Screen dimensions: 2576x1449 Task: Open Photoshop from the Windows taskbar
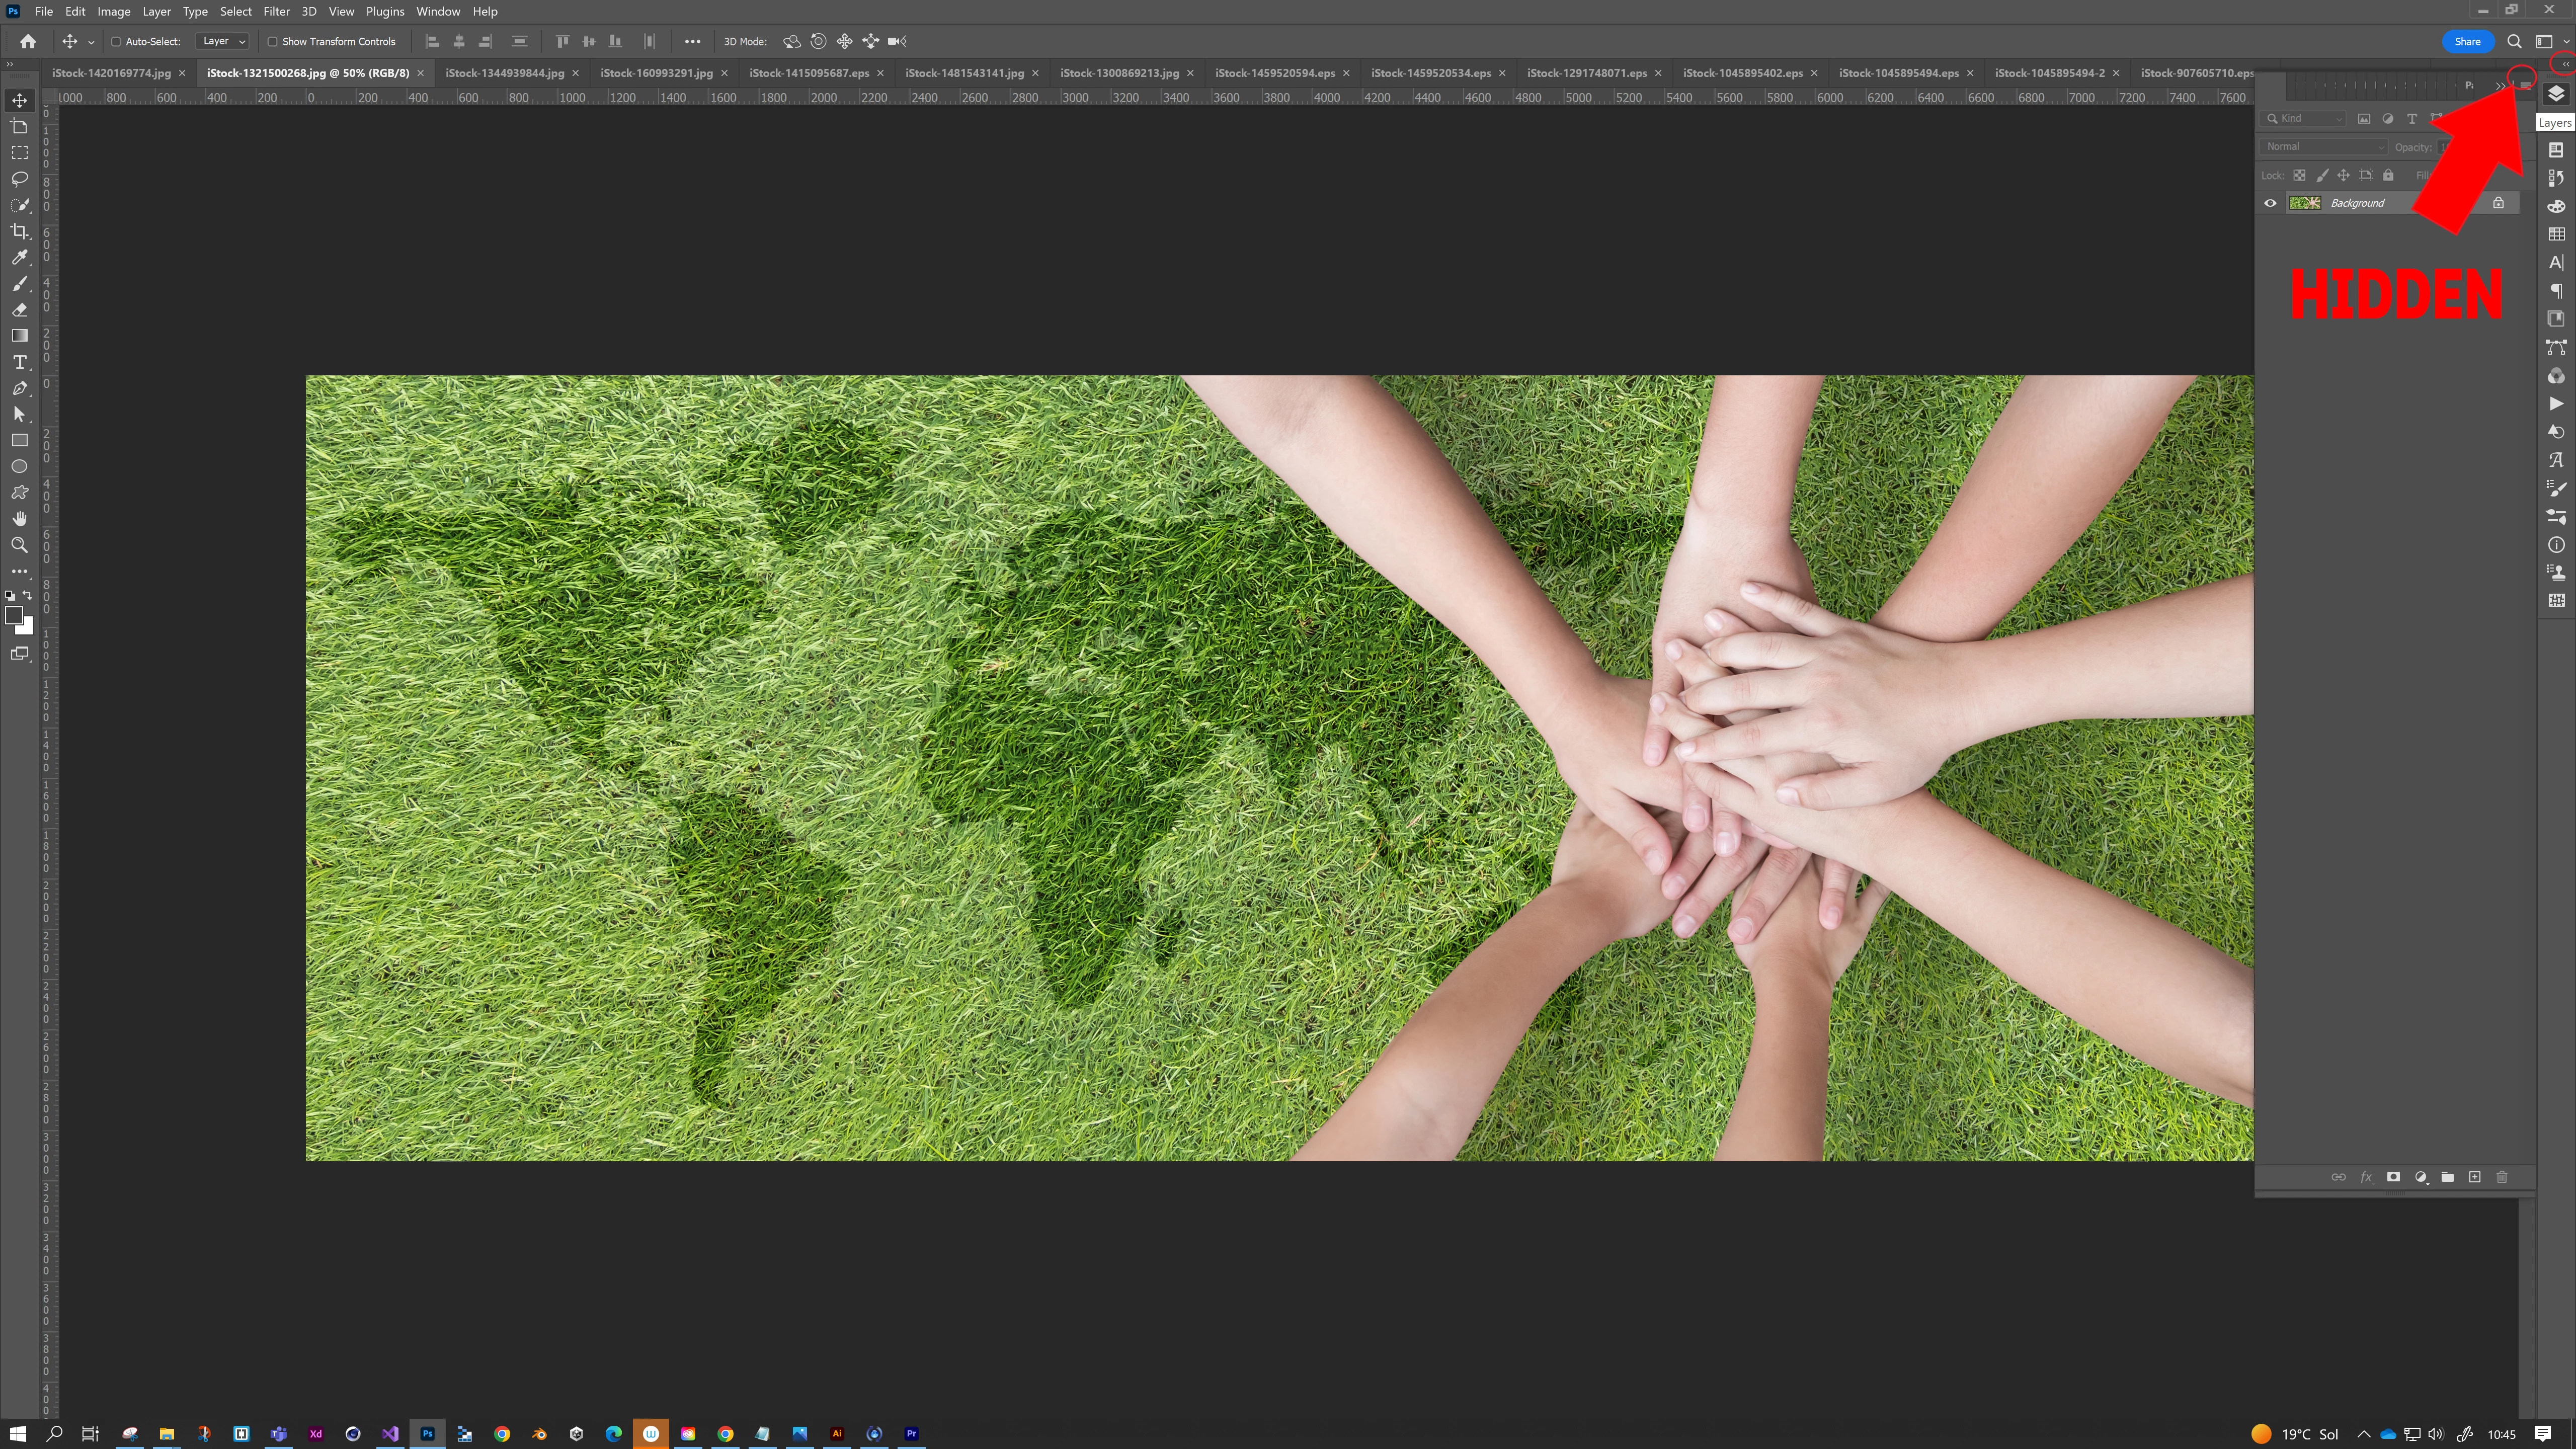pos(427,1433)
